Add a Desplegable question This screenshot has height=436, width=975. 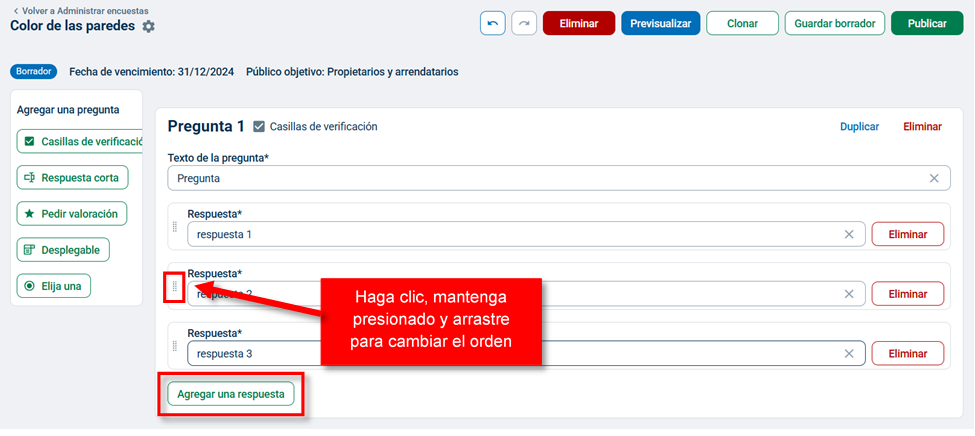click(x=63, y=249)
